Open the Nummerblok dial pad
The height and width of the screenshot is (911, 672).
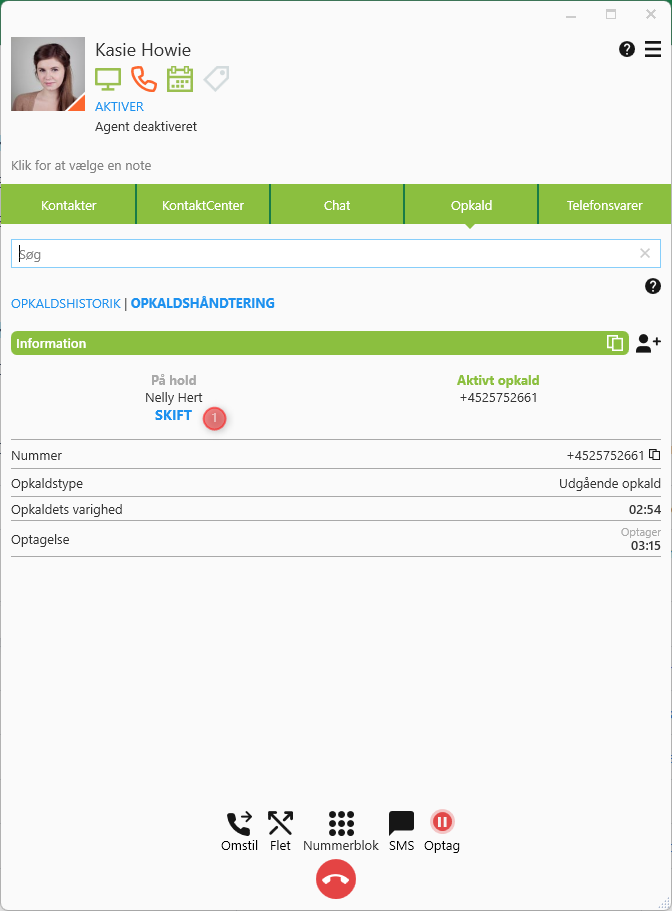[x=341, y=823]
